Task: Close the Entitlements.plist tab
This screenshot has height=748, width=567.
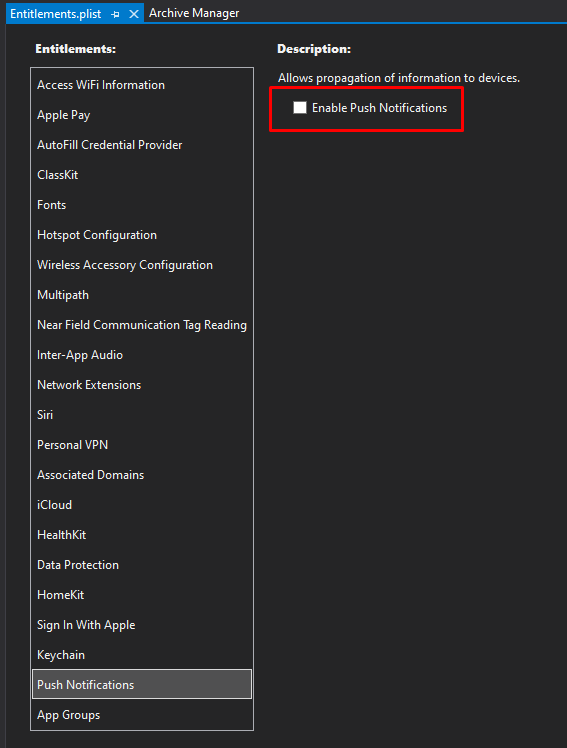Action: pos(134,14)
